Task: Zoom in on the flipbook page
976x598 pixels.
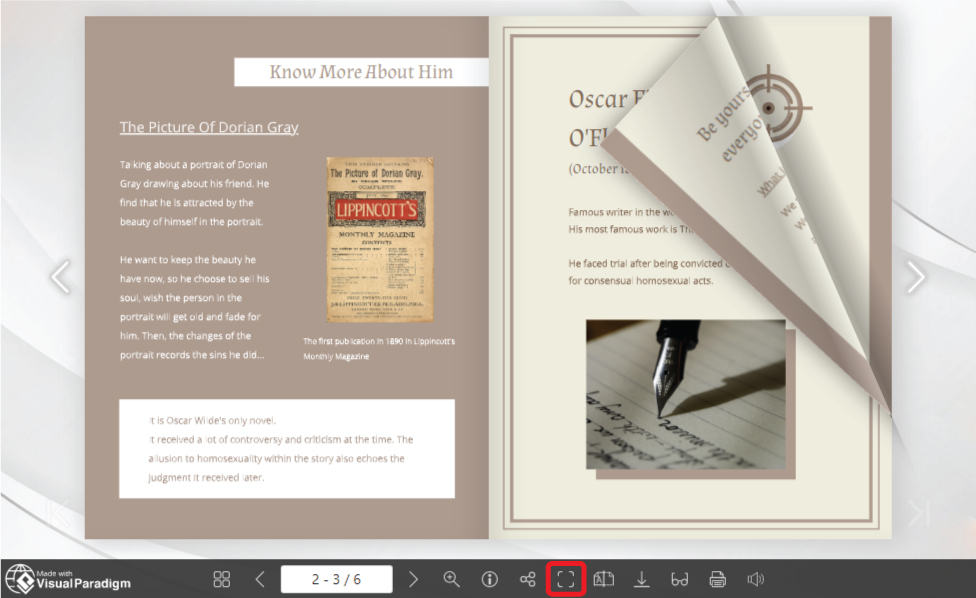Action: tap(452, 579)
